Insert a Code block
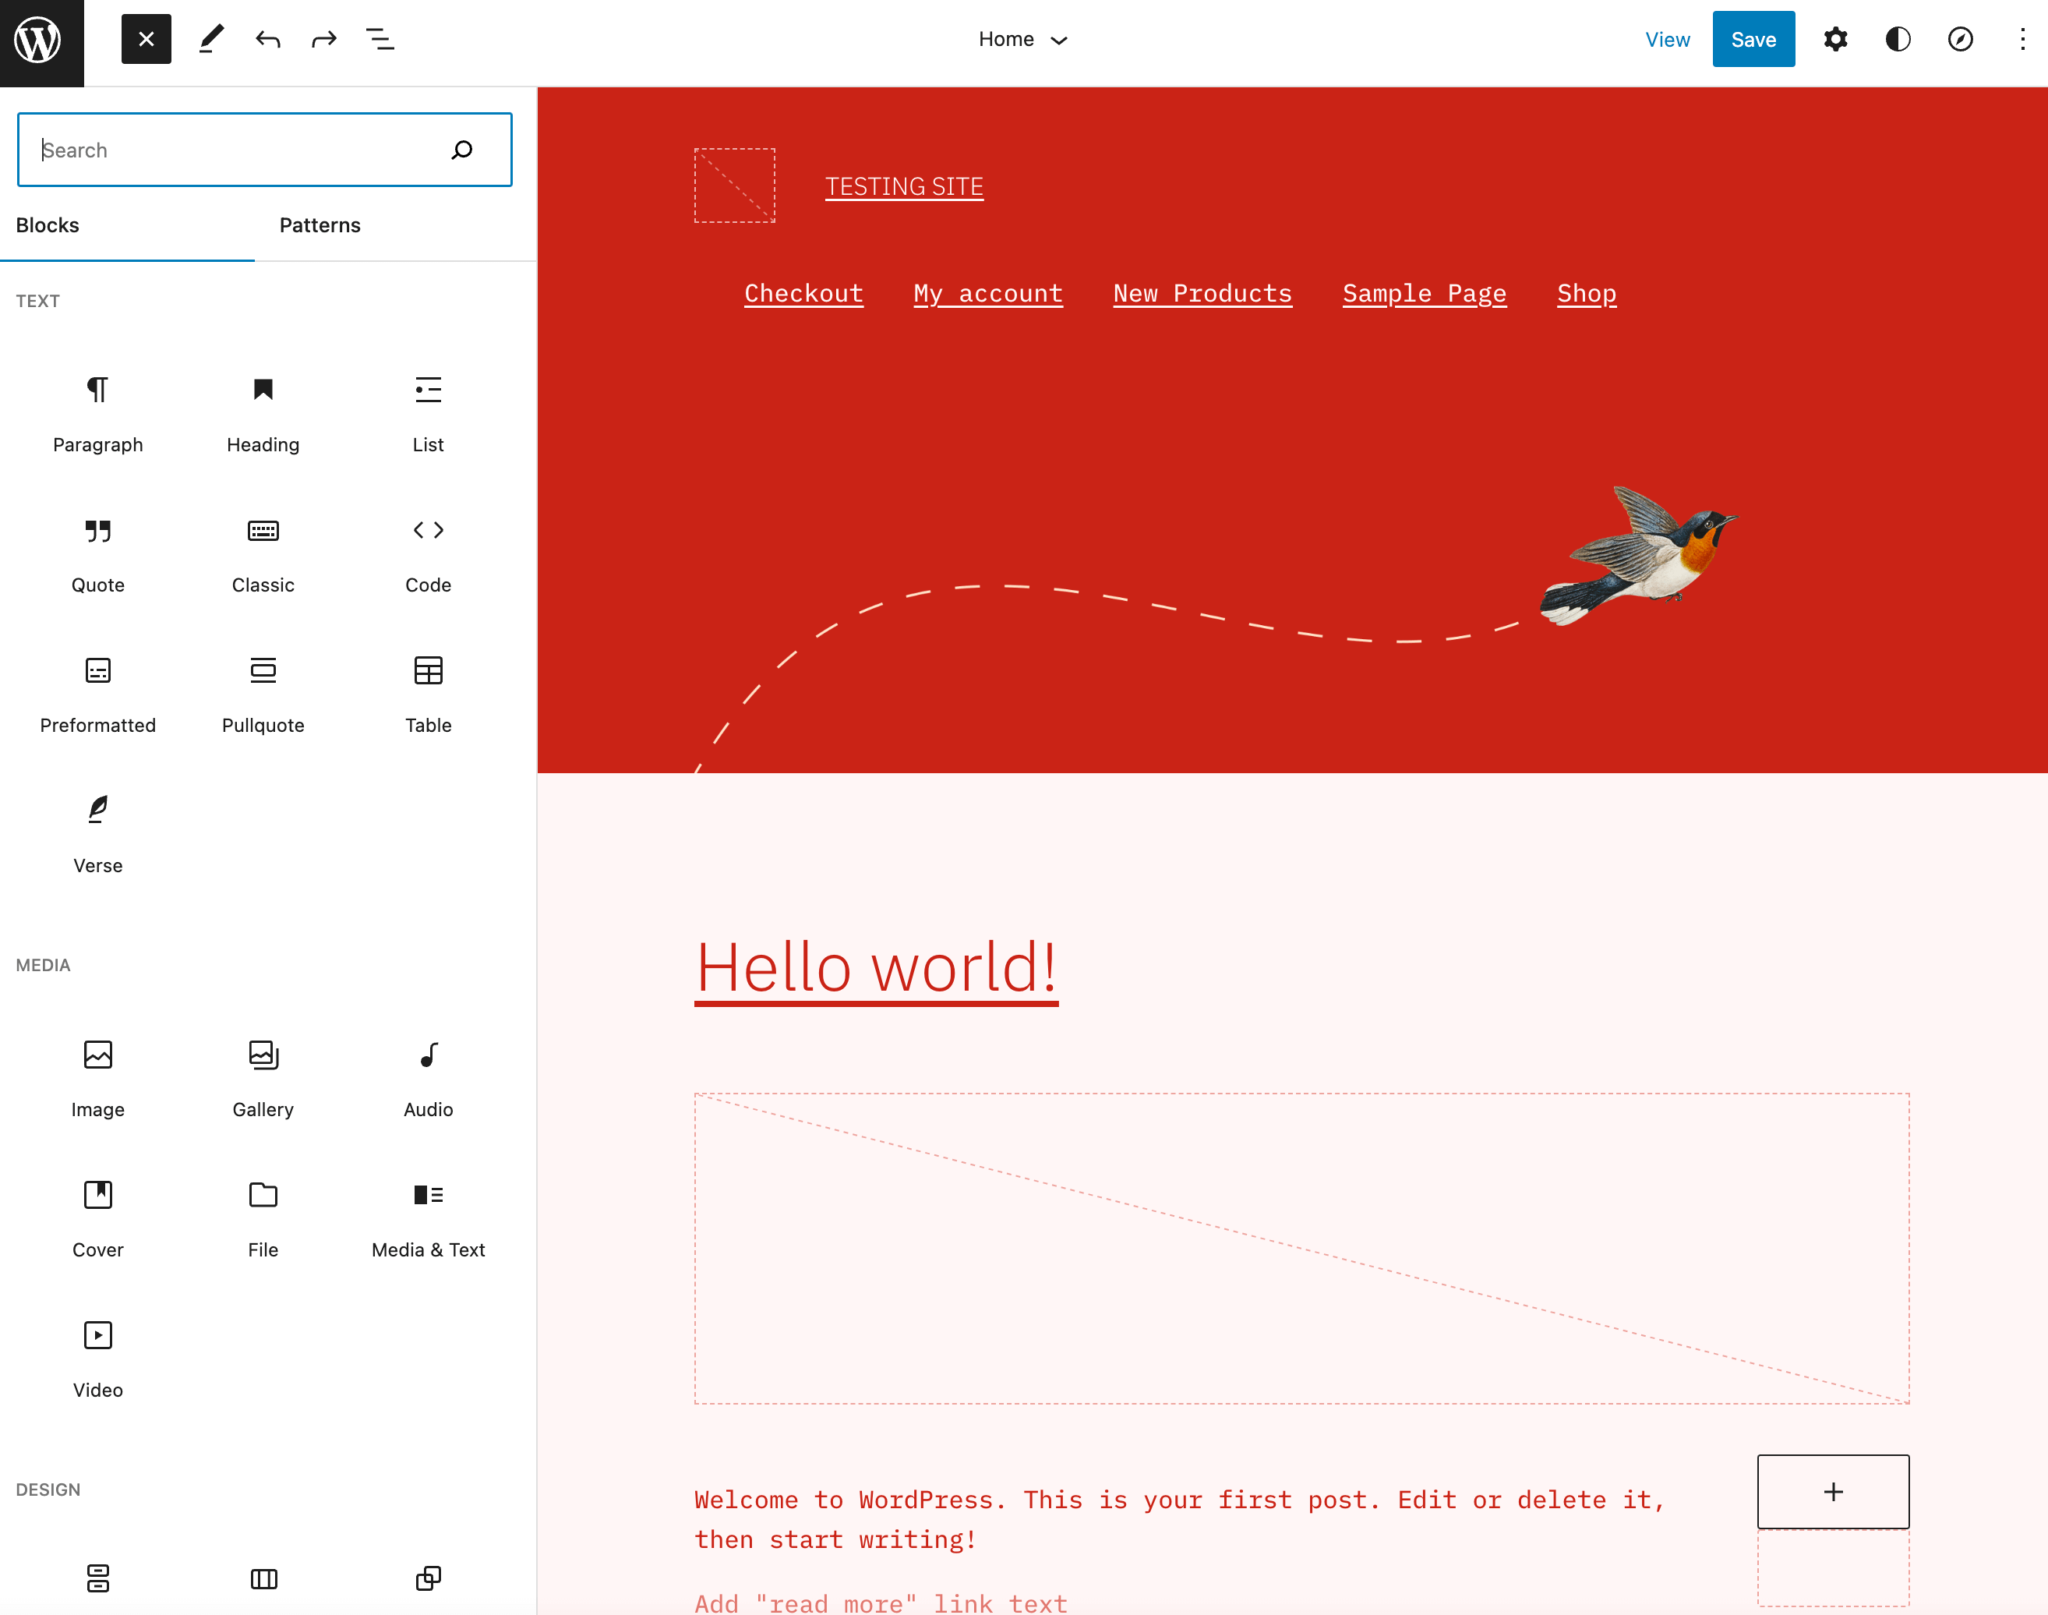Image resolution: width=2048 pixels, height=1615 pixels. tap(428, 554)
